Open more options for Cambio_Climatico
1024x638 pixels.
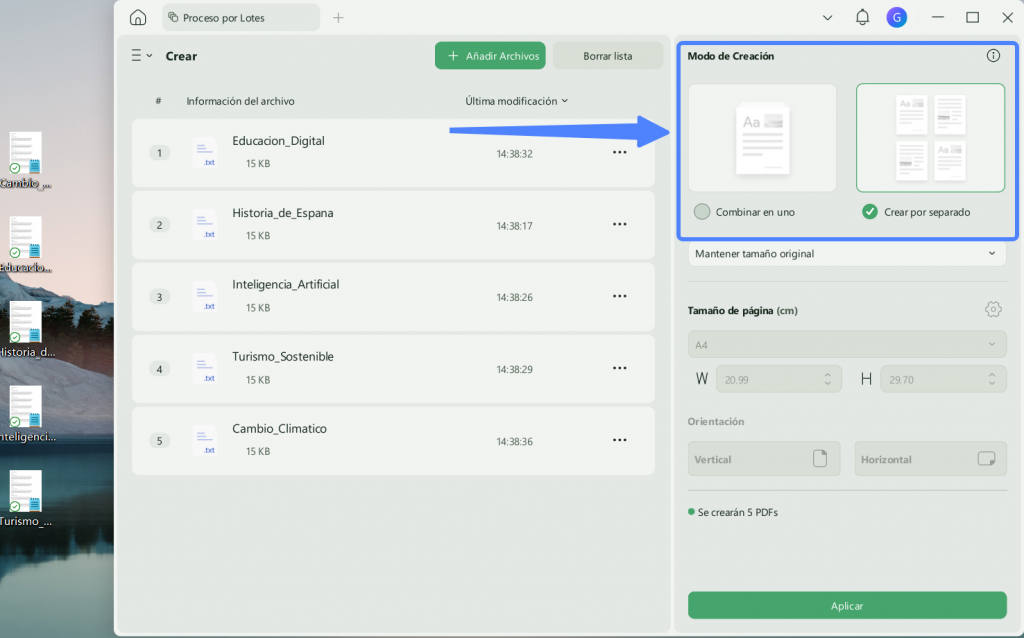pyautogui.click(x=619, y=440)
